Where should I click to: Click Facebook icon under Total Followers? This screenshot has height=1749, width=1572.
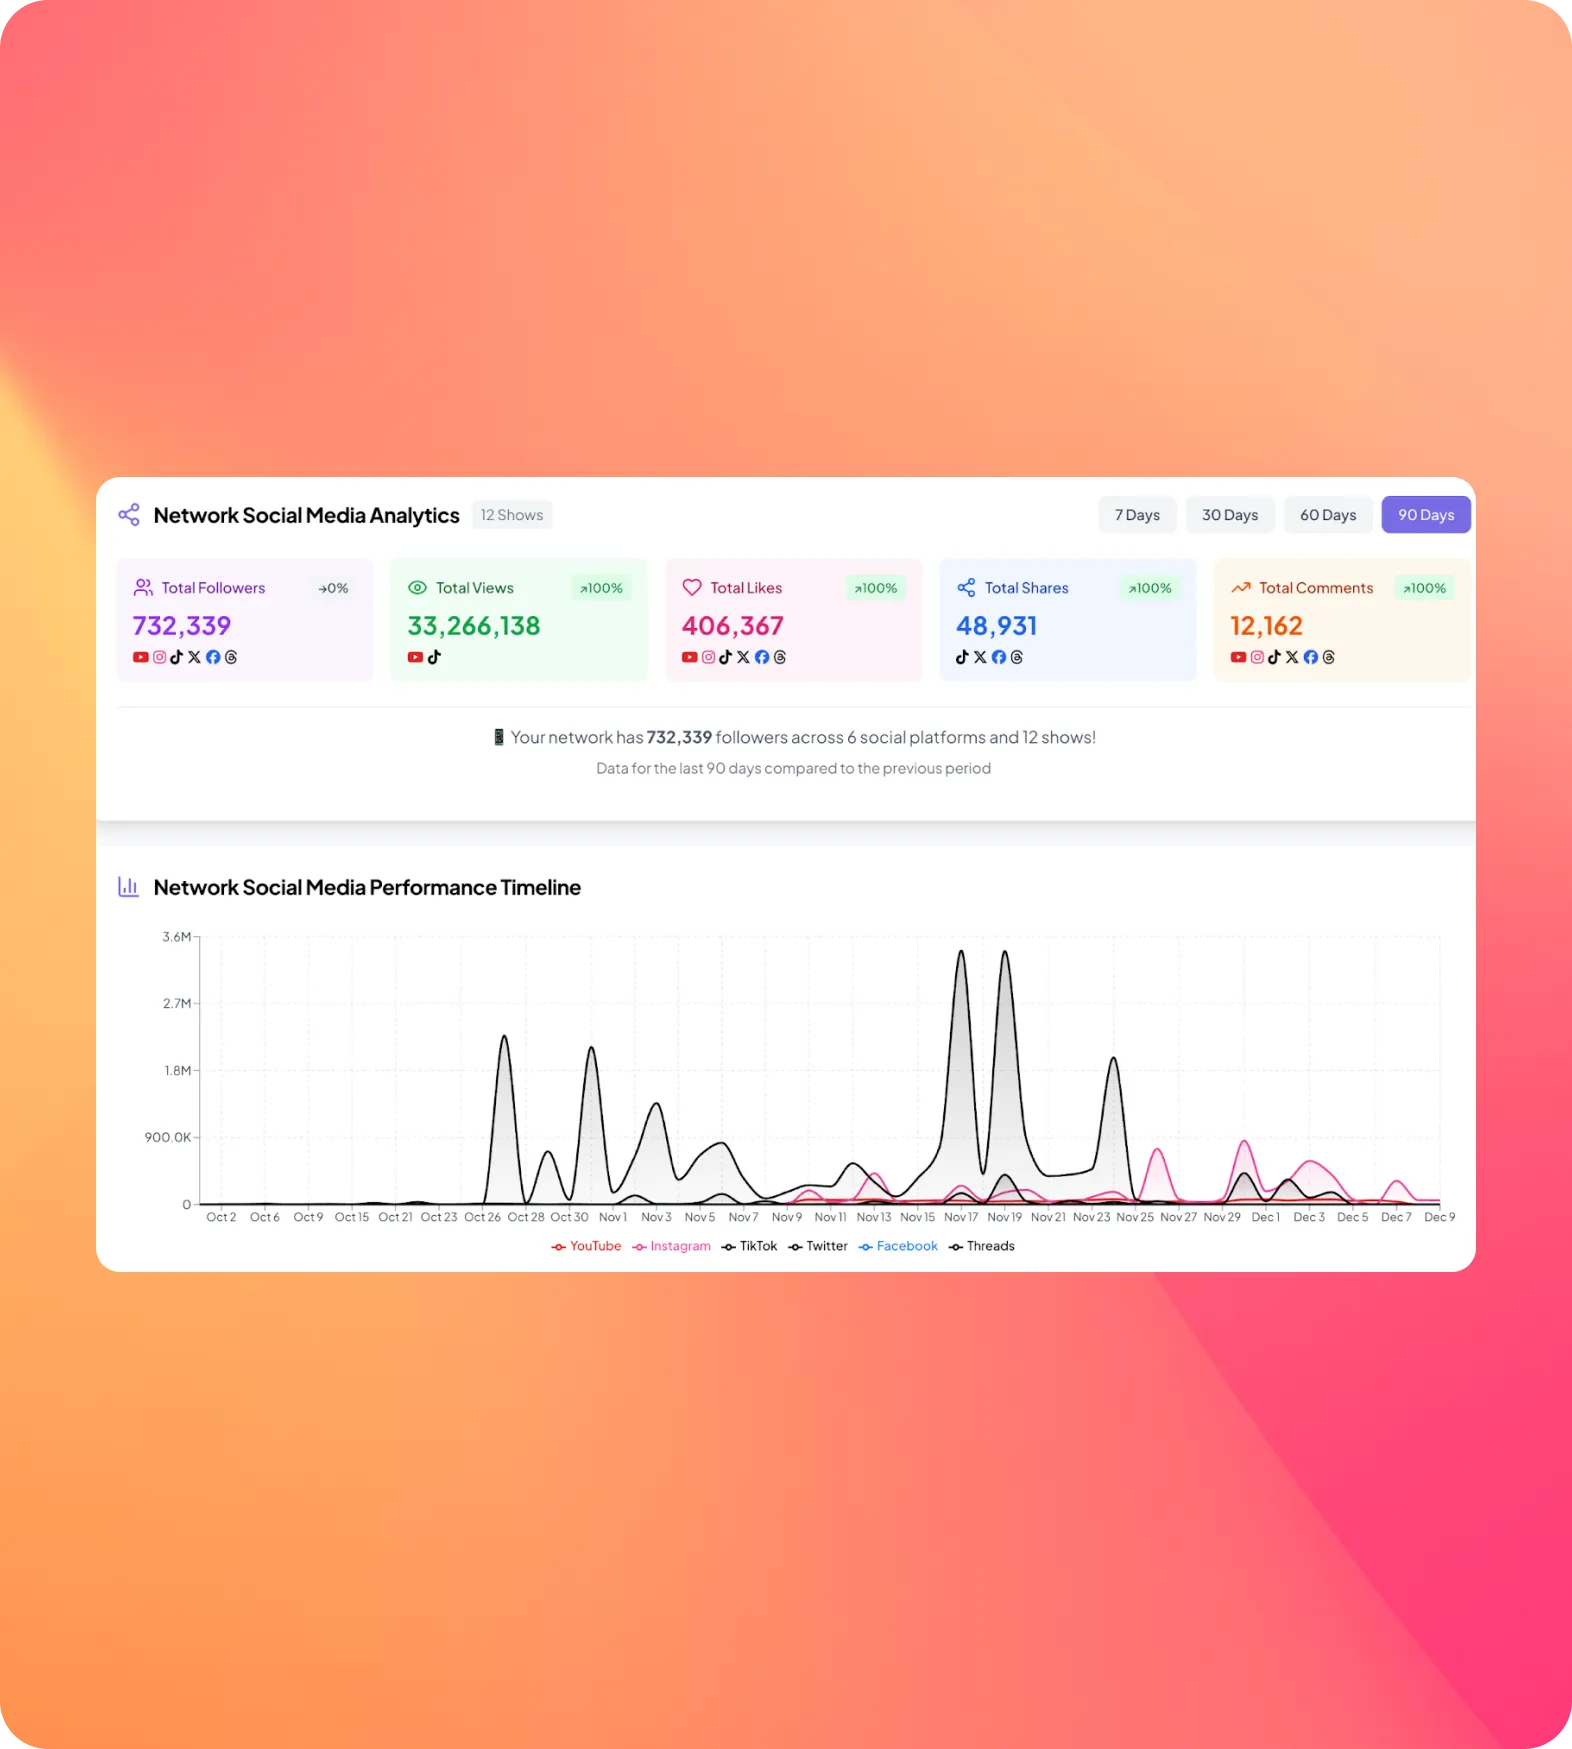pyautogui.click(x=213, y=657)
